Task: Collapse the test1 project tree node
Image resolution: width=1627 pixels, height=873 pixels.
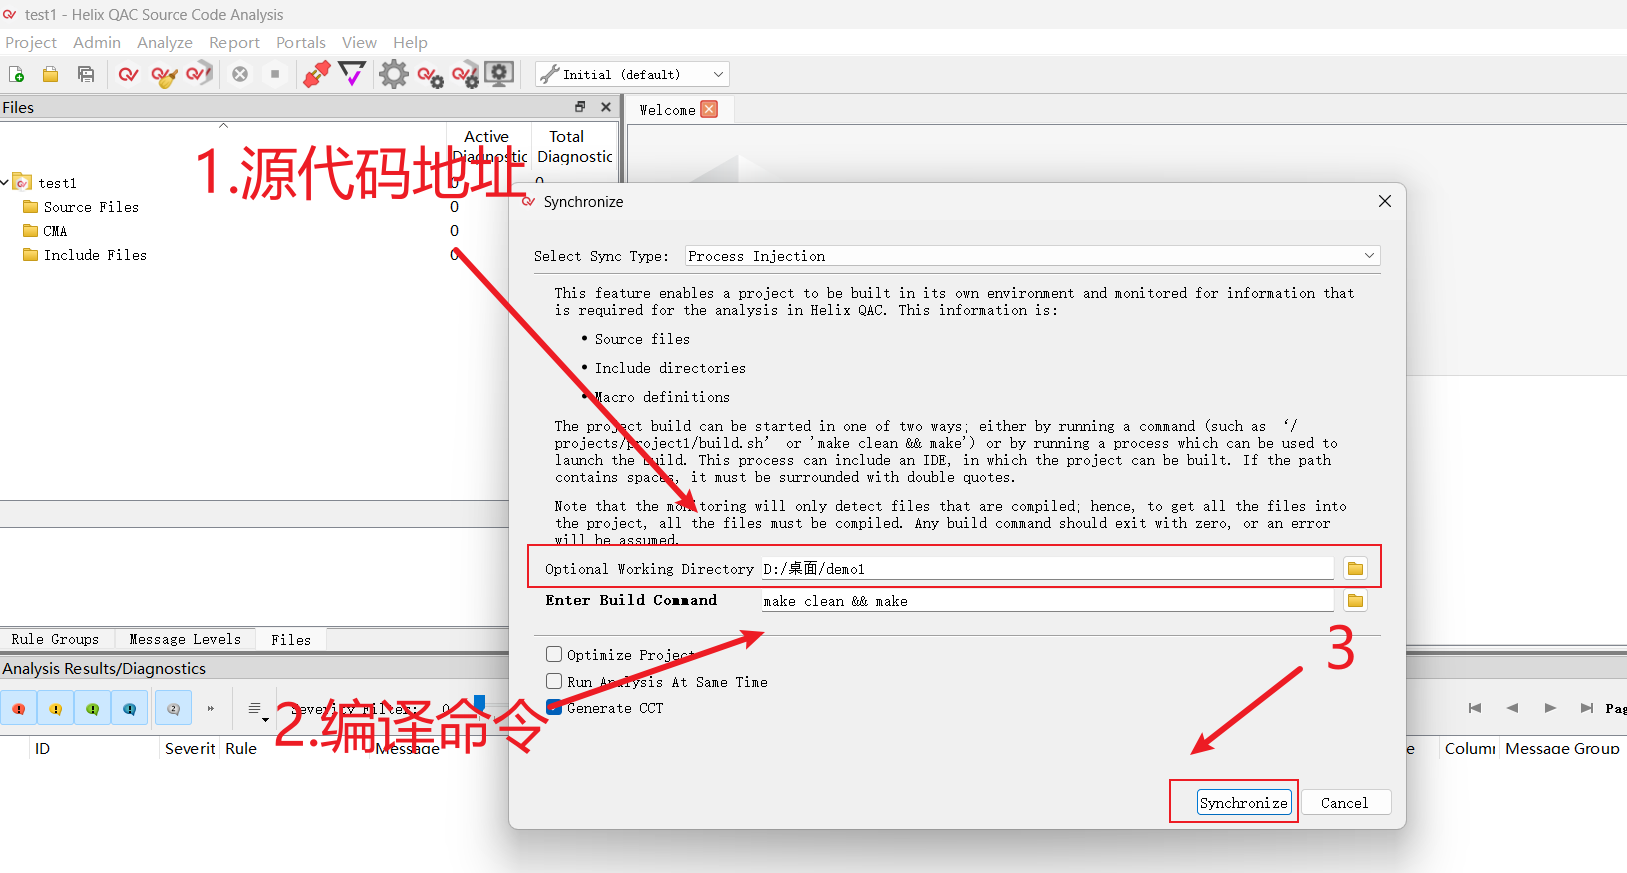Action: coord(6,182)
